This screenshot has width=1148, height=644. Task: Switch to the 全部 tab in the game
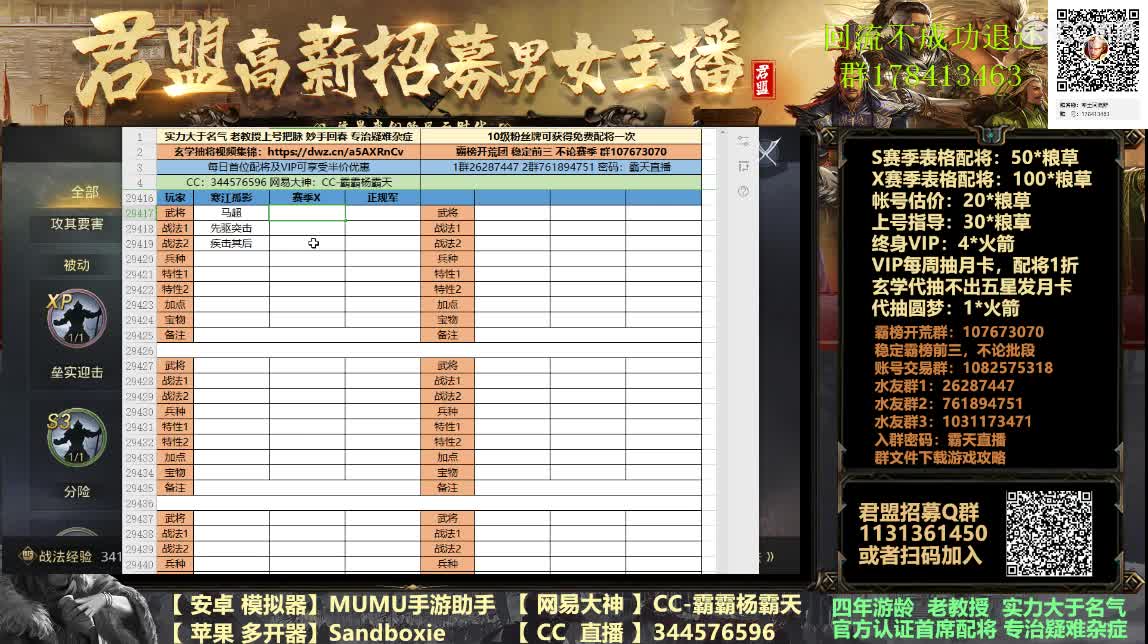[x=85, y=192]
